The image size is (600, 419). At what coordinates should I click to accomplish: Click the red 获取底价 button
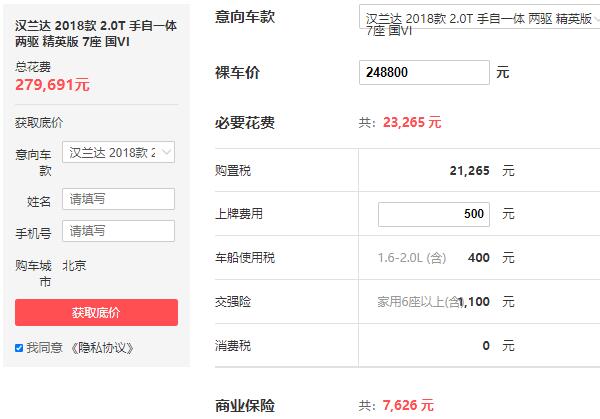point(96,313)
